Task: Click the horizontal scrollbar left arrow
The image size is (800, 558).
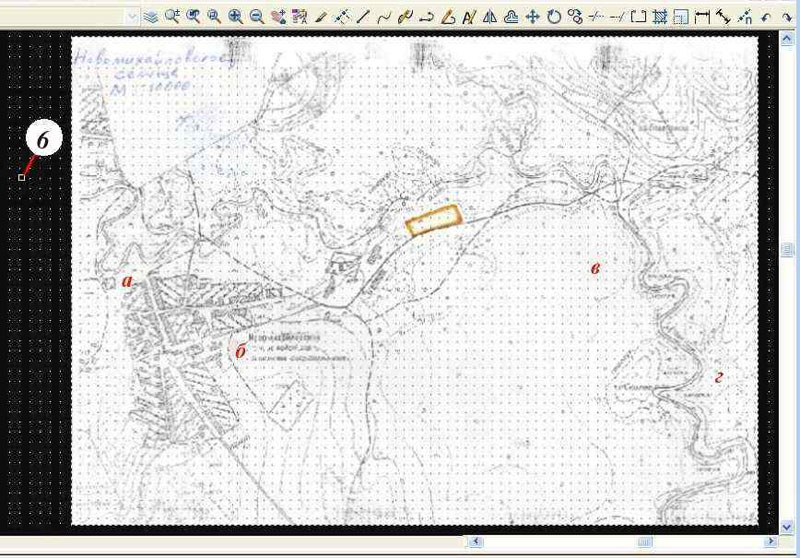Action: click(x=476, y=541)
